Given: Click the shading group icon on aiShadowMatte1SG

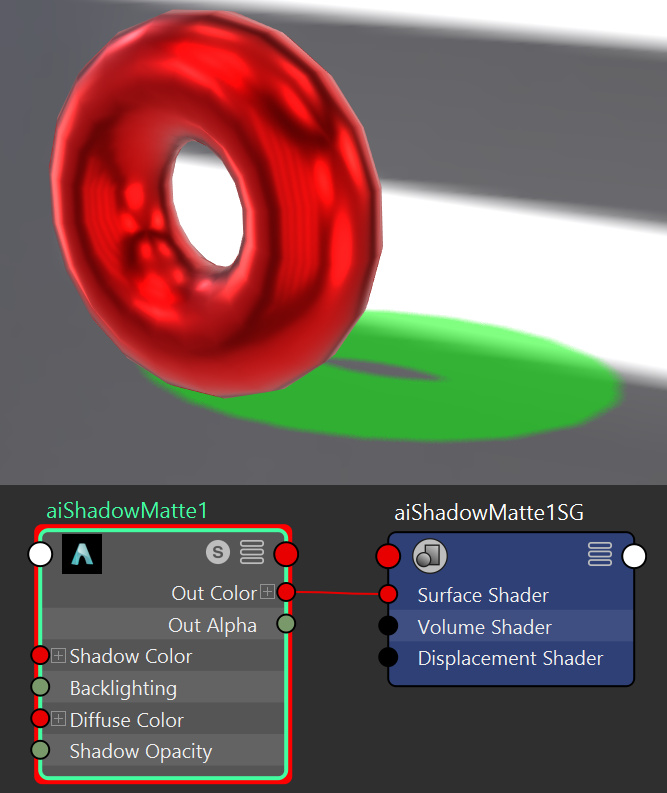Looking at the screenshot, I should [430, 556].
